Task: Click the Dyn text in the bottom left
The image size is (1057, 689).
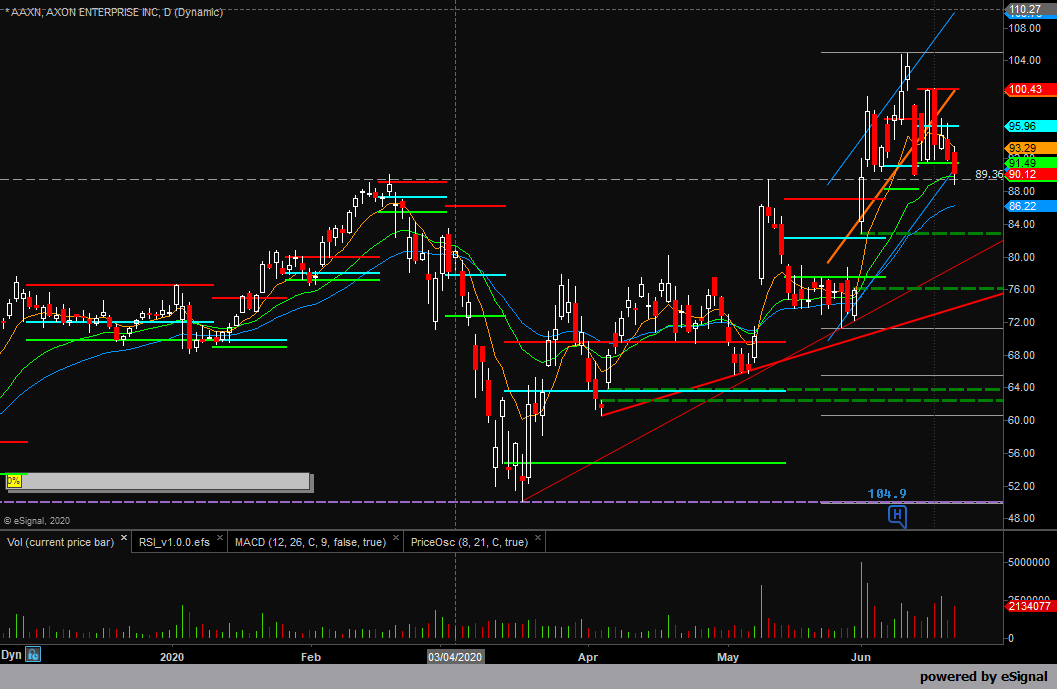Action: [11, 655]
